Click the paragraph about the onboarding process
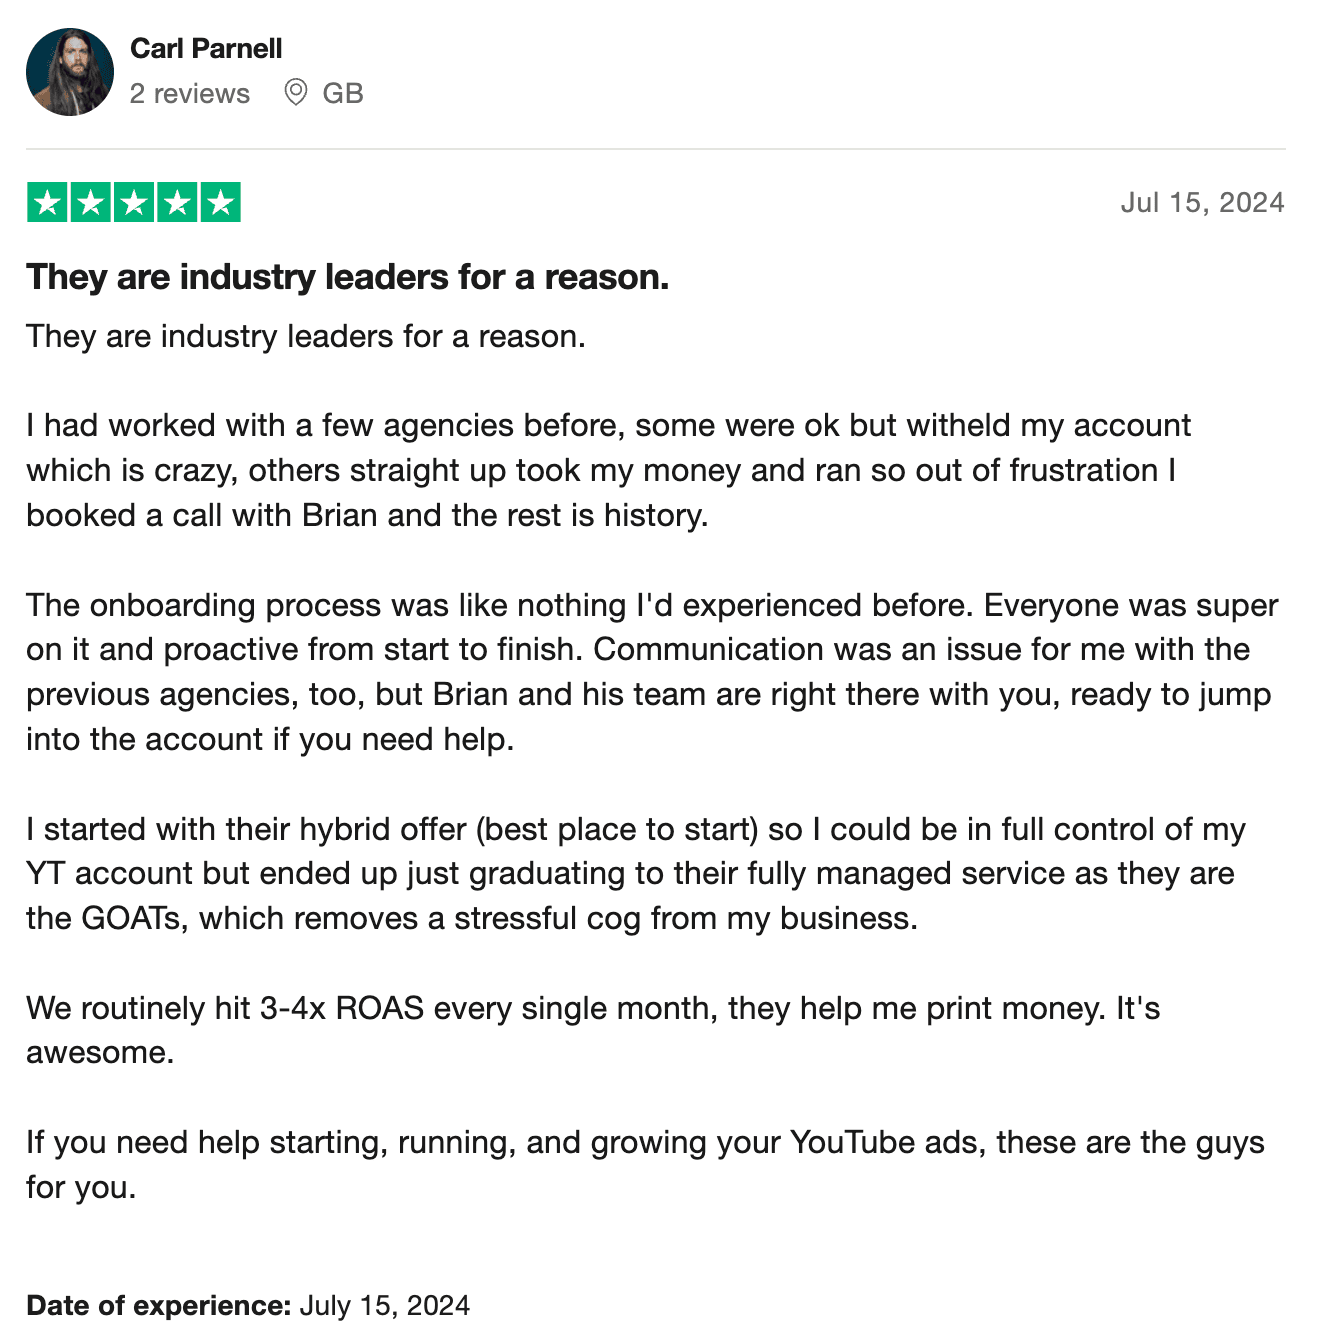This screenshot has height=1344, width=1318. pos(650,672)
